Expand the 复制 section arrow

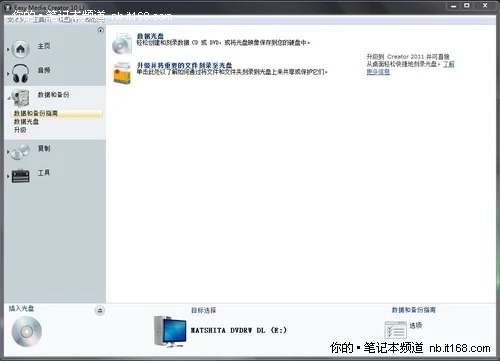8,152
